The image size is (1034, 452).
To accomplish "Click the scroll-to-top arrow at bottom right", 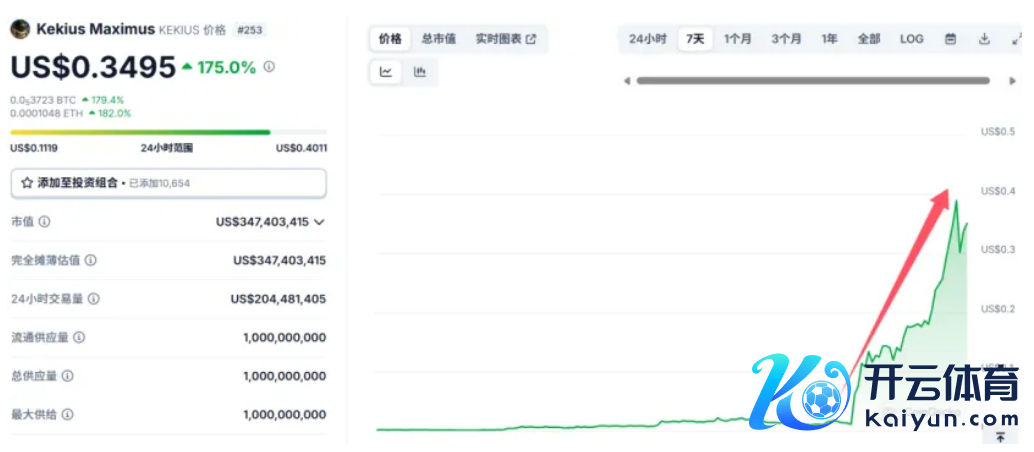I will (1000, 437).
